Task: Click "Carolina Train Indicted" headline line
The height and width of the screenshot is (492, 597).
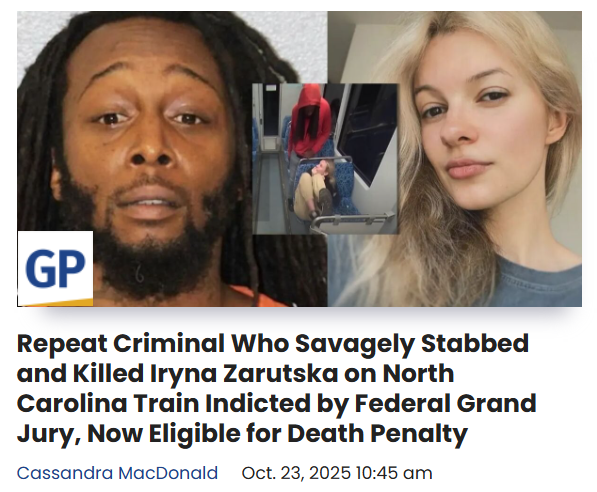Action: (164, 404)
